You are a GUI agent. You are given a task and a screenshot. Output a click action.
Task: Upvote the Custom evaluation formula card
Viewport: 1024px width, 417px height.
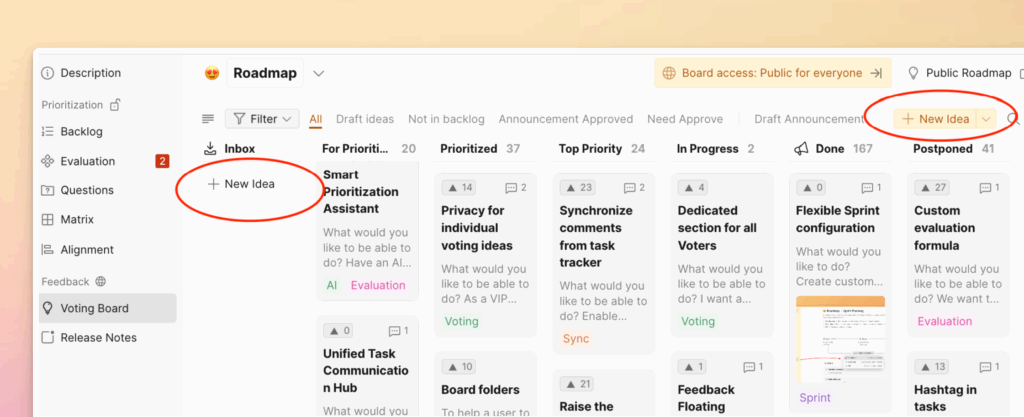[x=934, y=188]
